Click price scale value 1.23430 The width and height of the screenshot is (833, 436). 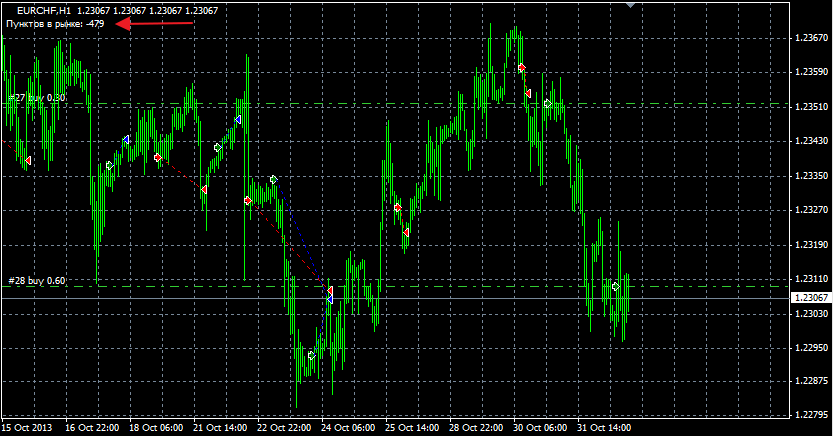click(812, 141)
